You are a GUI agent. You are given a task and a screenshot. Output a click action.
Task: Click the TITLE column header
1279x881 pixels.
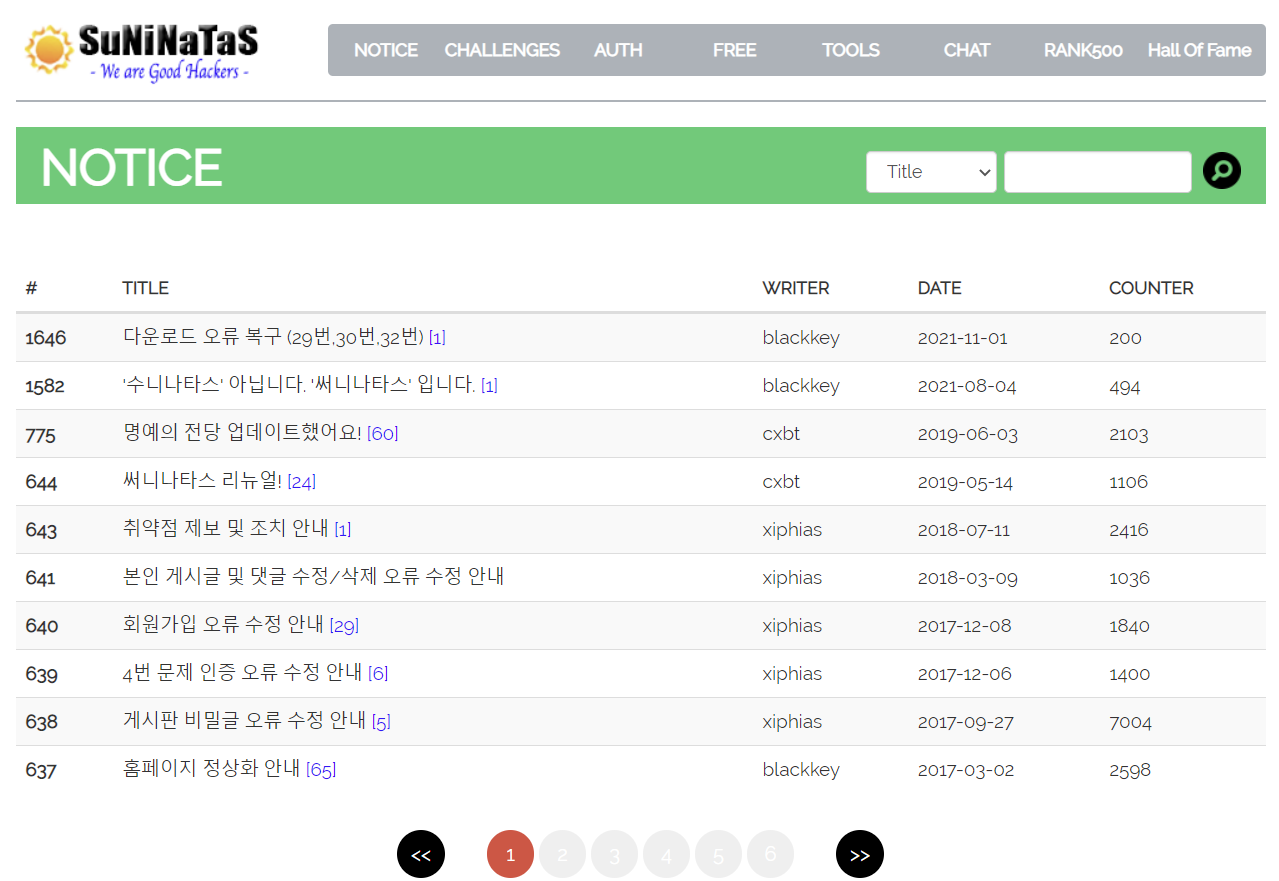[145, 288]
